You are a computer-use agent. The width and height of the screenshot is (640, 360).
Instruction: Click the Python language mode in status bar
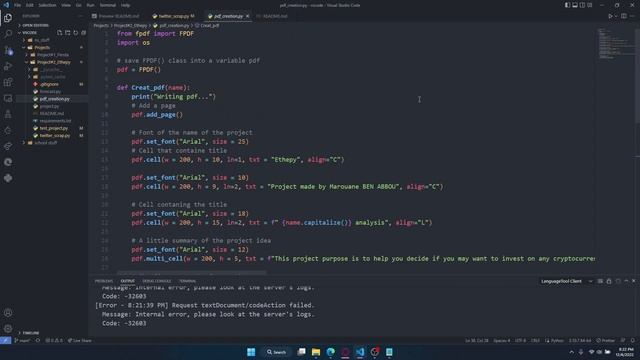click(557, 340)
